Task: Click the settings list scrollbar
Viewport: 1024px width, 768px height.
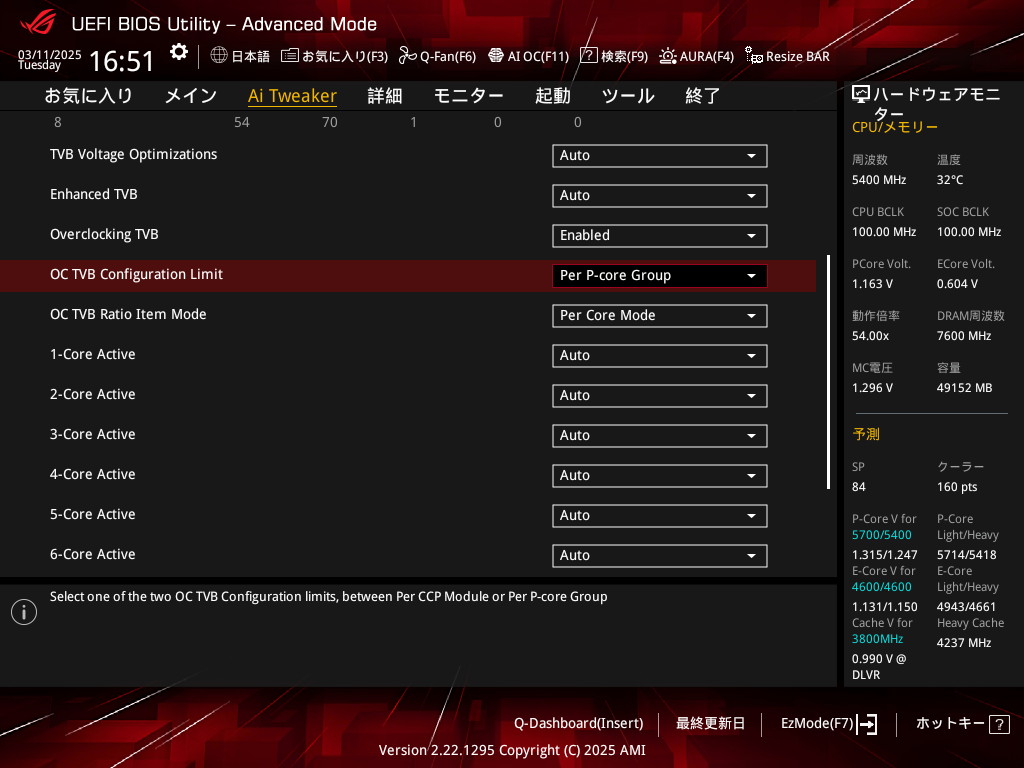Action: (828, 372)
